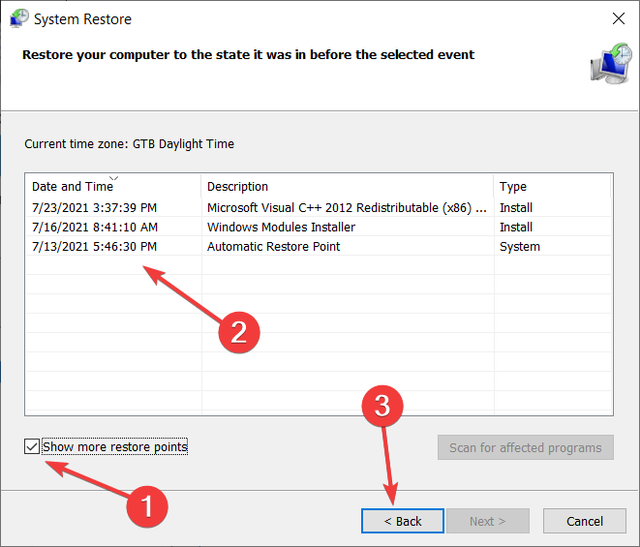This screenshot has width=640, height=547.
Task: Click the System Restore title bar icon
Action: 19,19
